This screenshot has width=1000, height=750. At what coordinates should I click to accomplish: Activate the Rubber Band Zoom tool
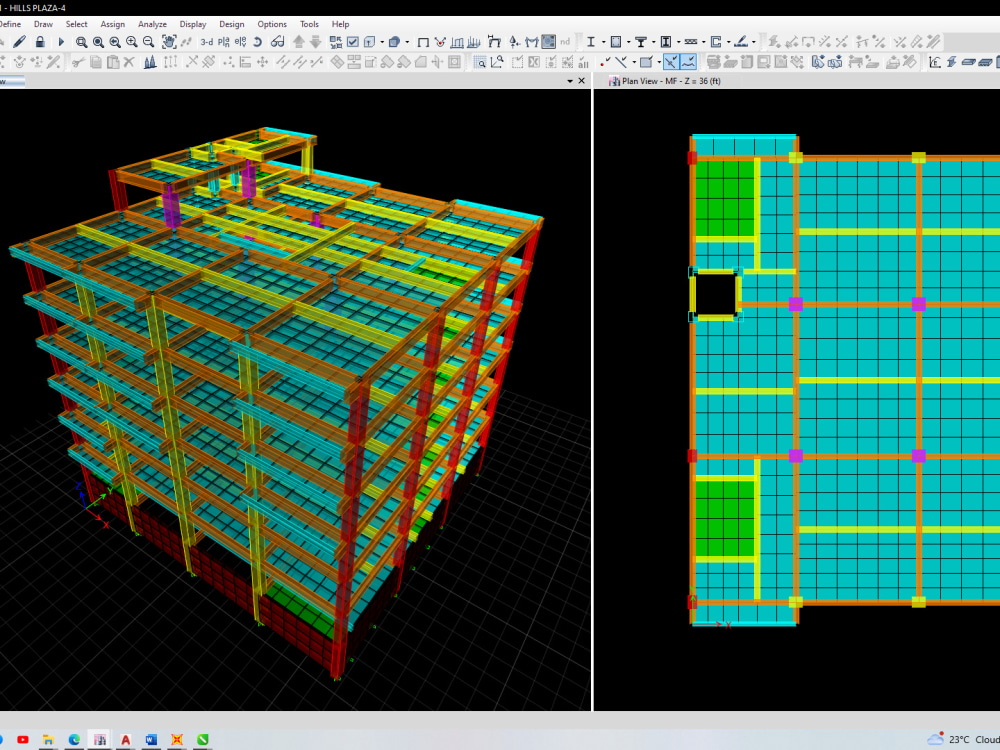tap(83, 41)
